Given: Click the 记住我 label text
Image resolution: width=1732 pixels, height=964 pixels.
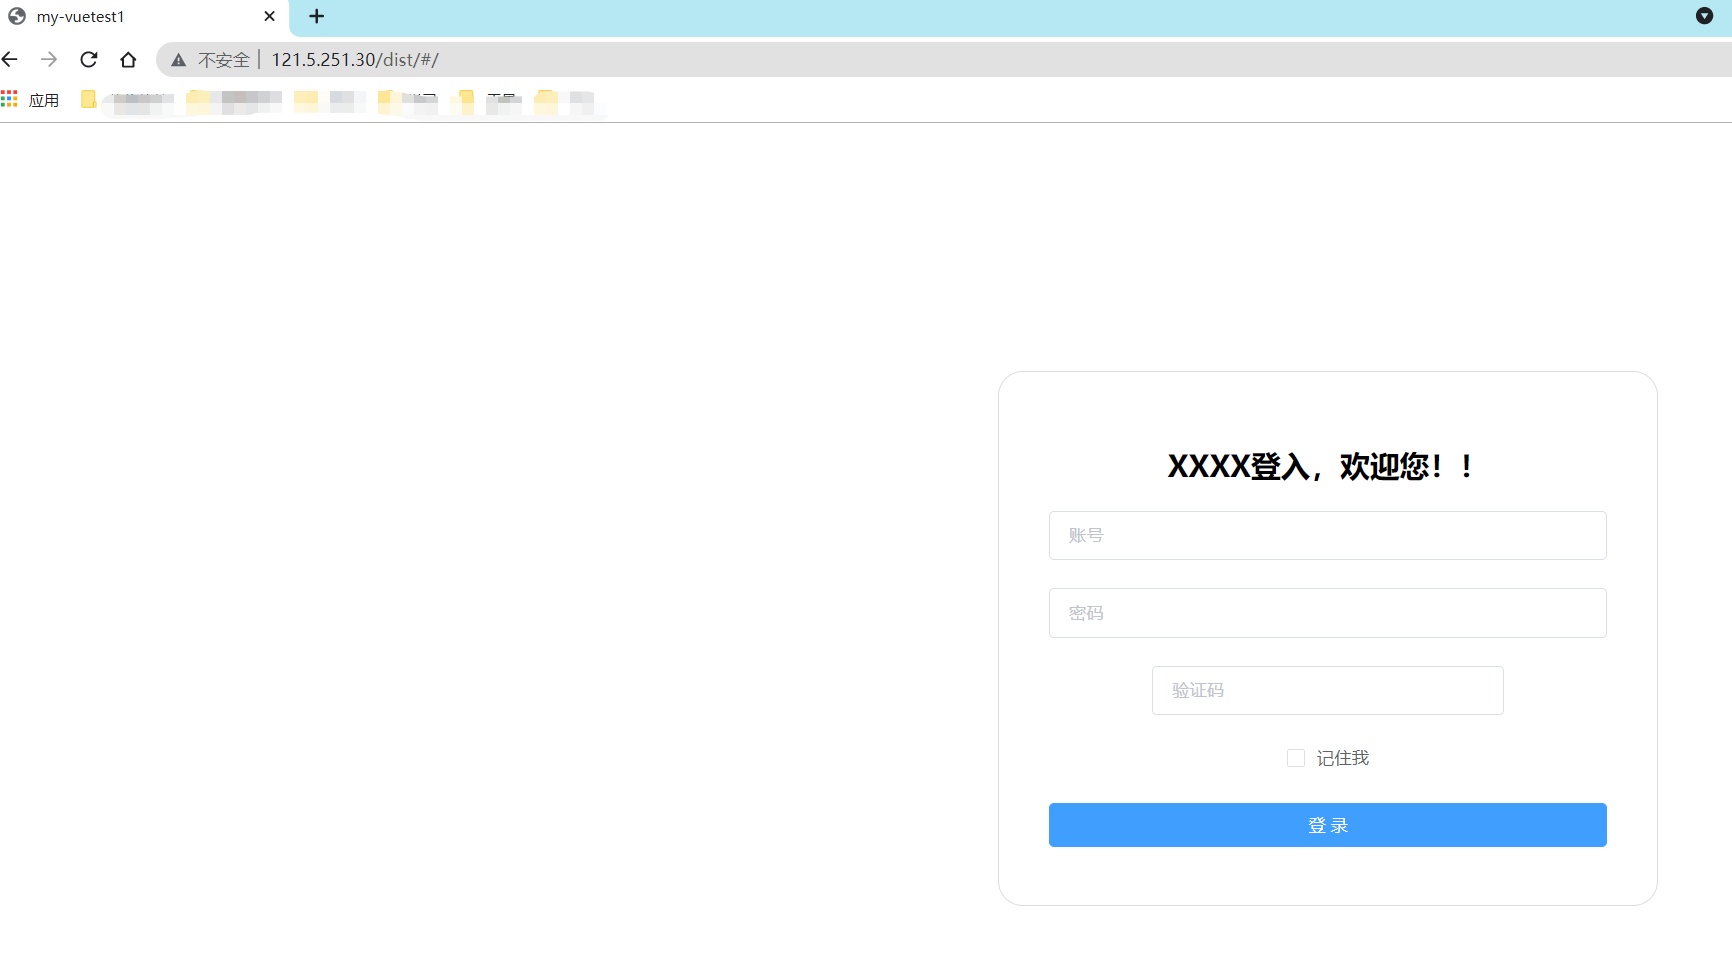Looking at the screenshot, I should [1343, 758].
